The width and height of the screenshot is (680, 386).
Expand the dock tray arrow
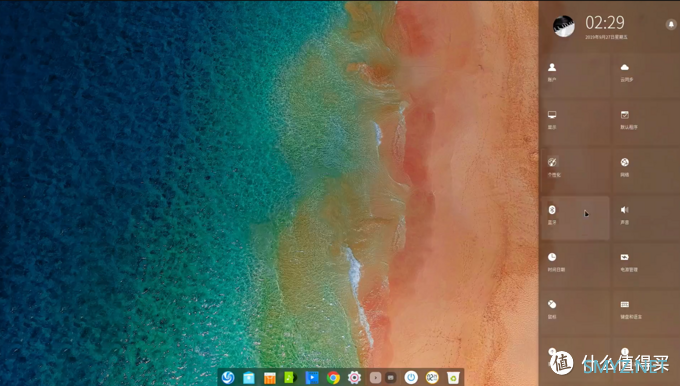click(x=376, y=378)
